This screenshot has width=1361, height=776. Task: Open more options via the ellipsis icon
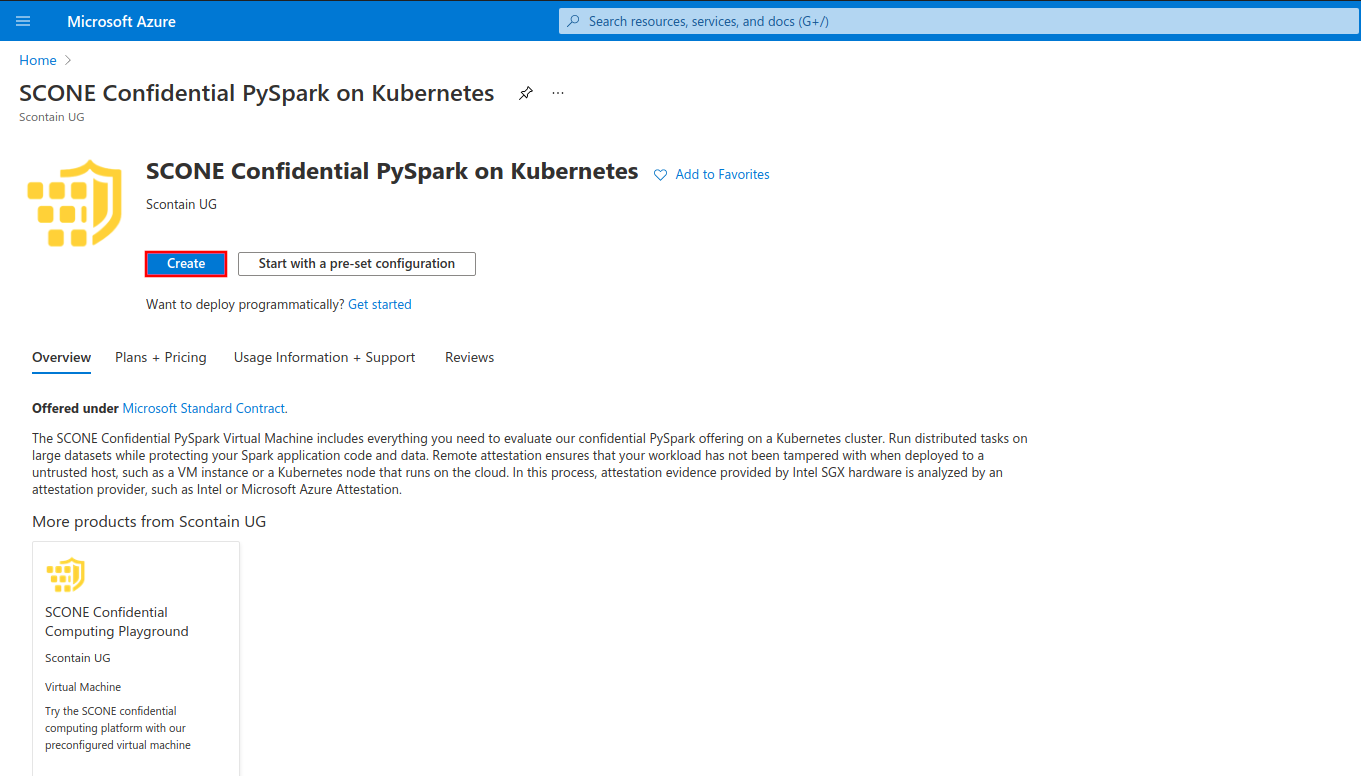[x=557, y=92]
